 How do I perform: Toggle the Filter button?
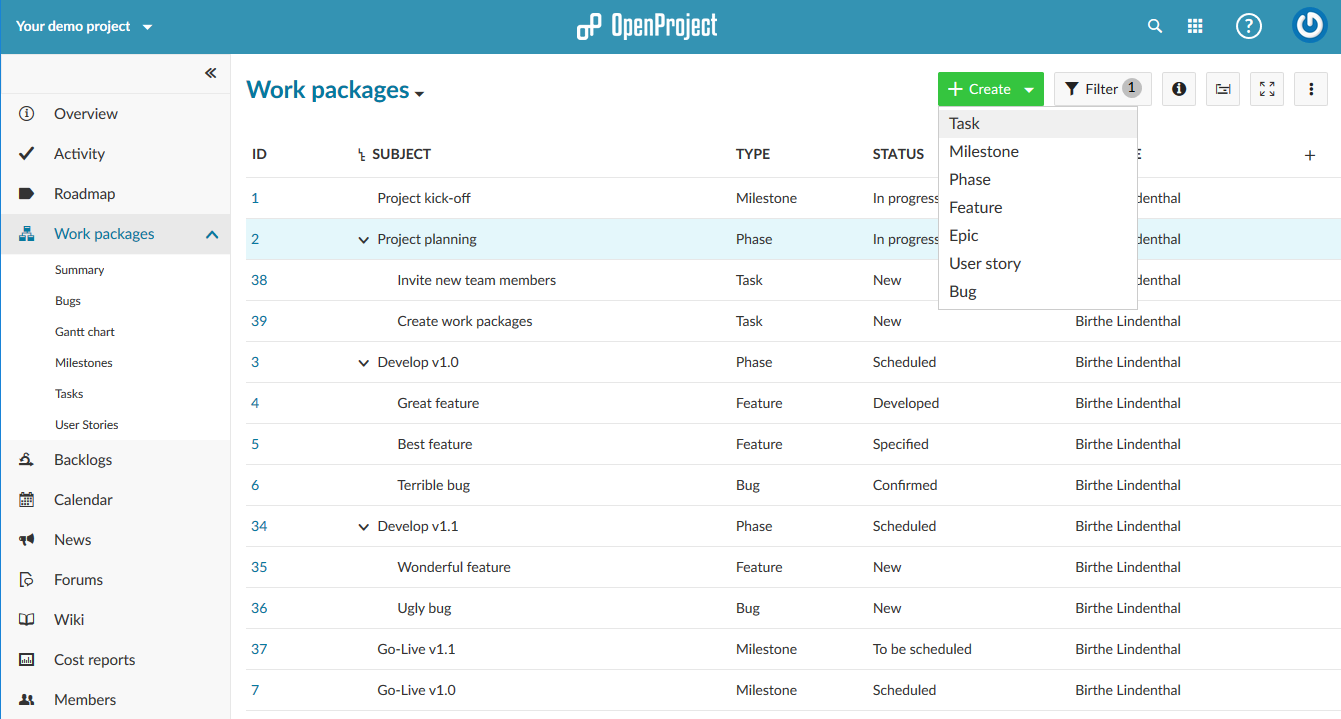coord(1102,89)
